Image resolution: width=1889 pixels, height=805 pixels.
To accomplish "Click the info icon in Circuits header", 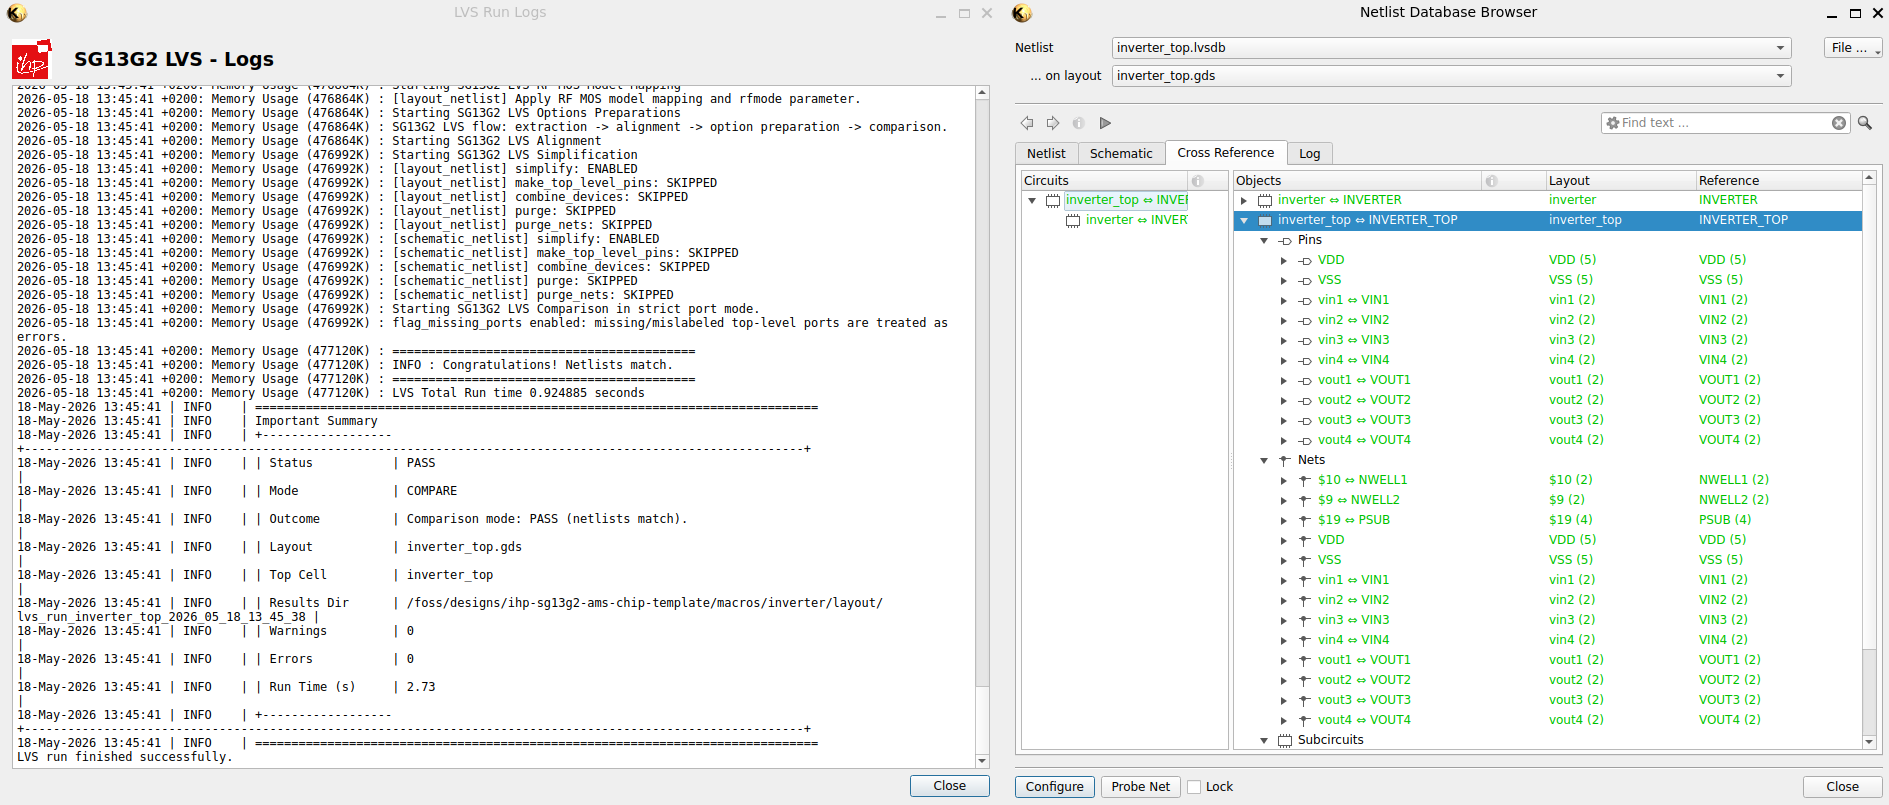I will tap(1197, 181).
